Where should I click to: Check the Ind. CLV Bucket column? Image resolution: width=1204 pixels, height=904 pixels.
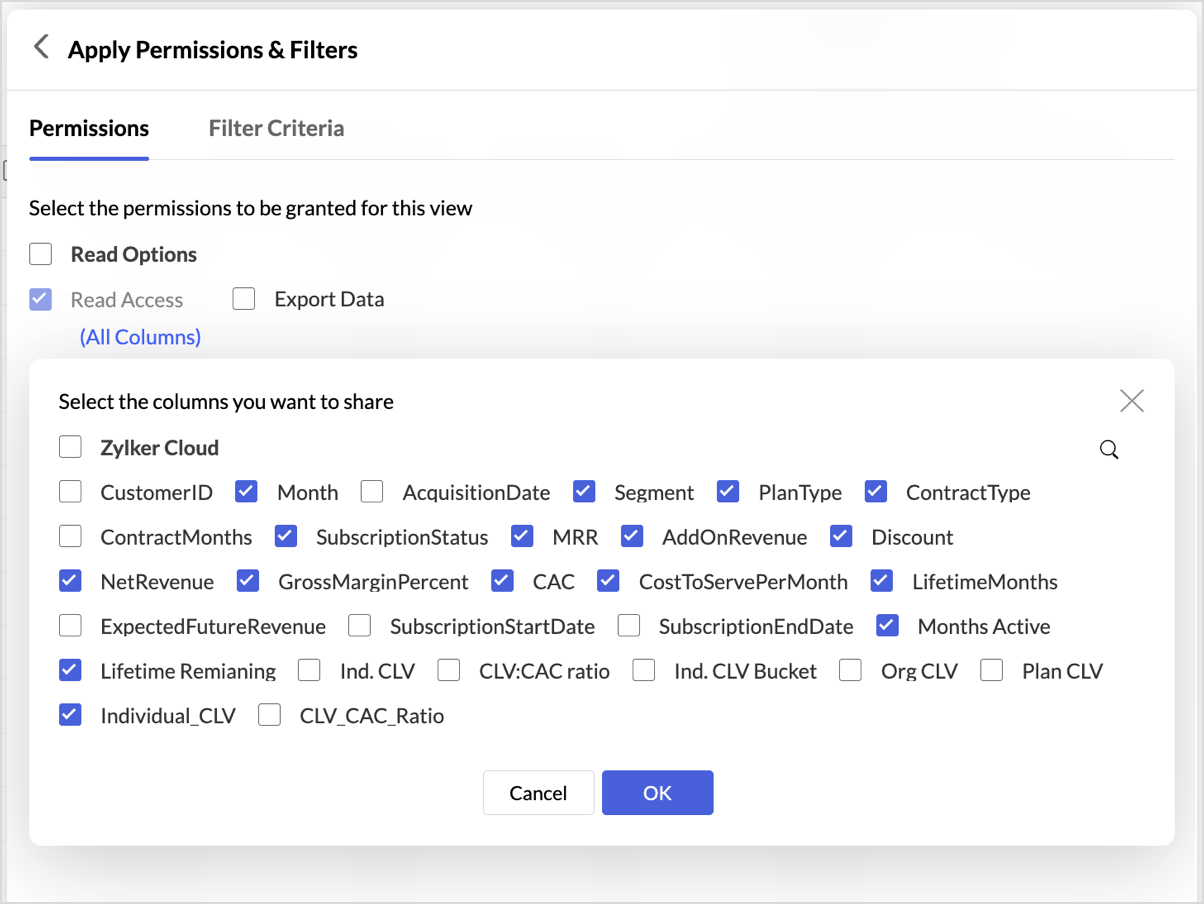644,670
